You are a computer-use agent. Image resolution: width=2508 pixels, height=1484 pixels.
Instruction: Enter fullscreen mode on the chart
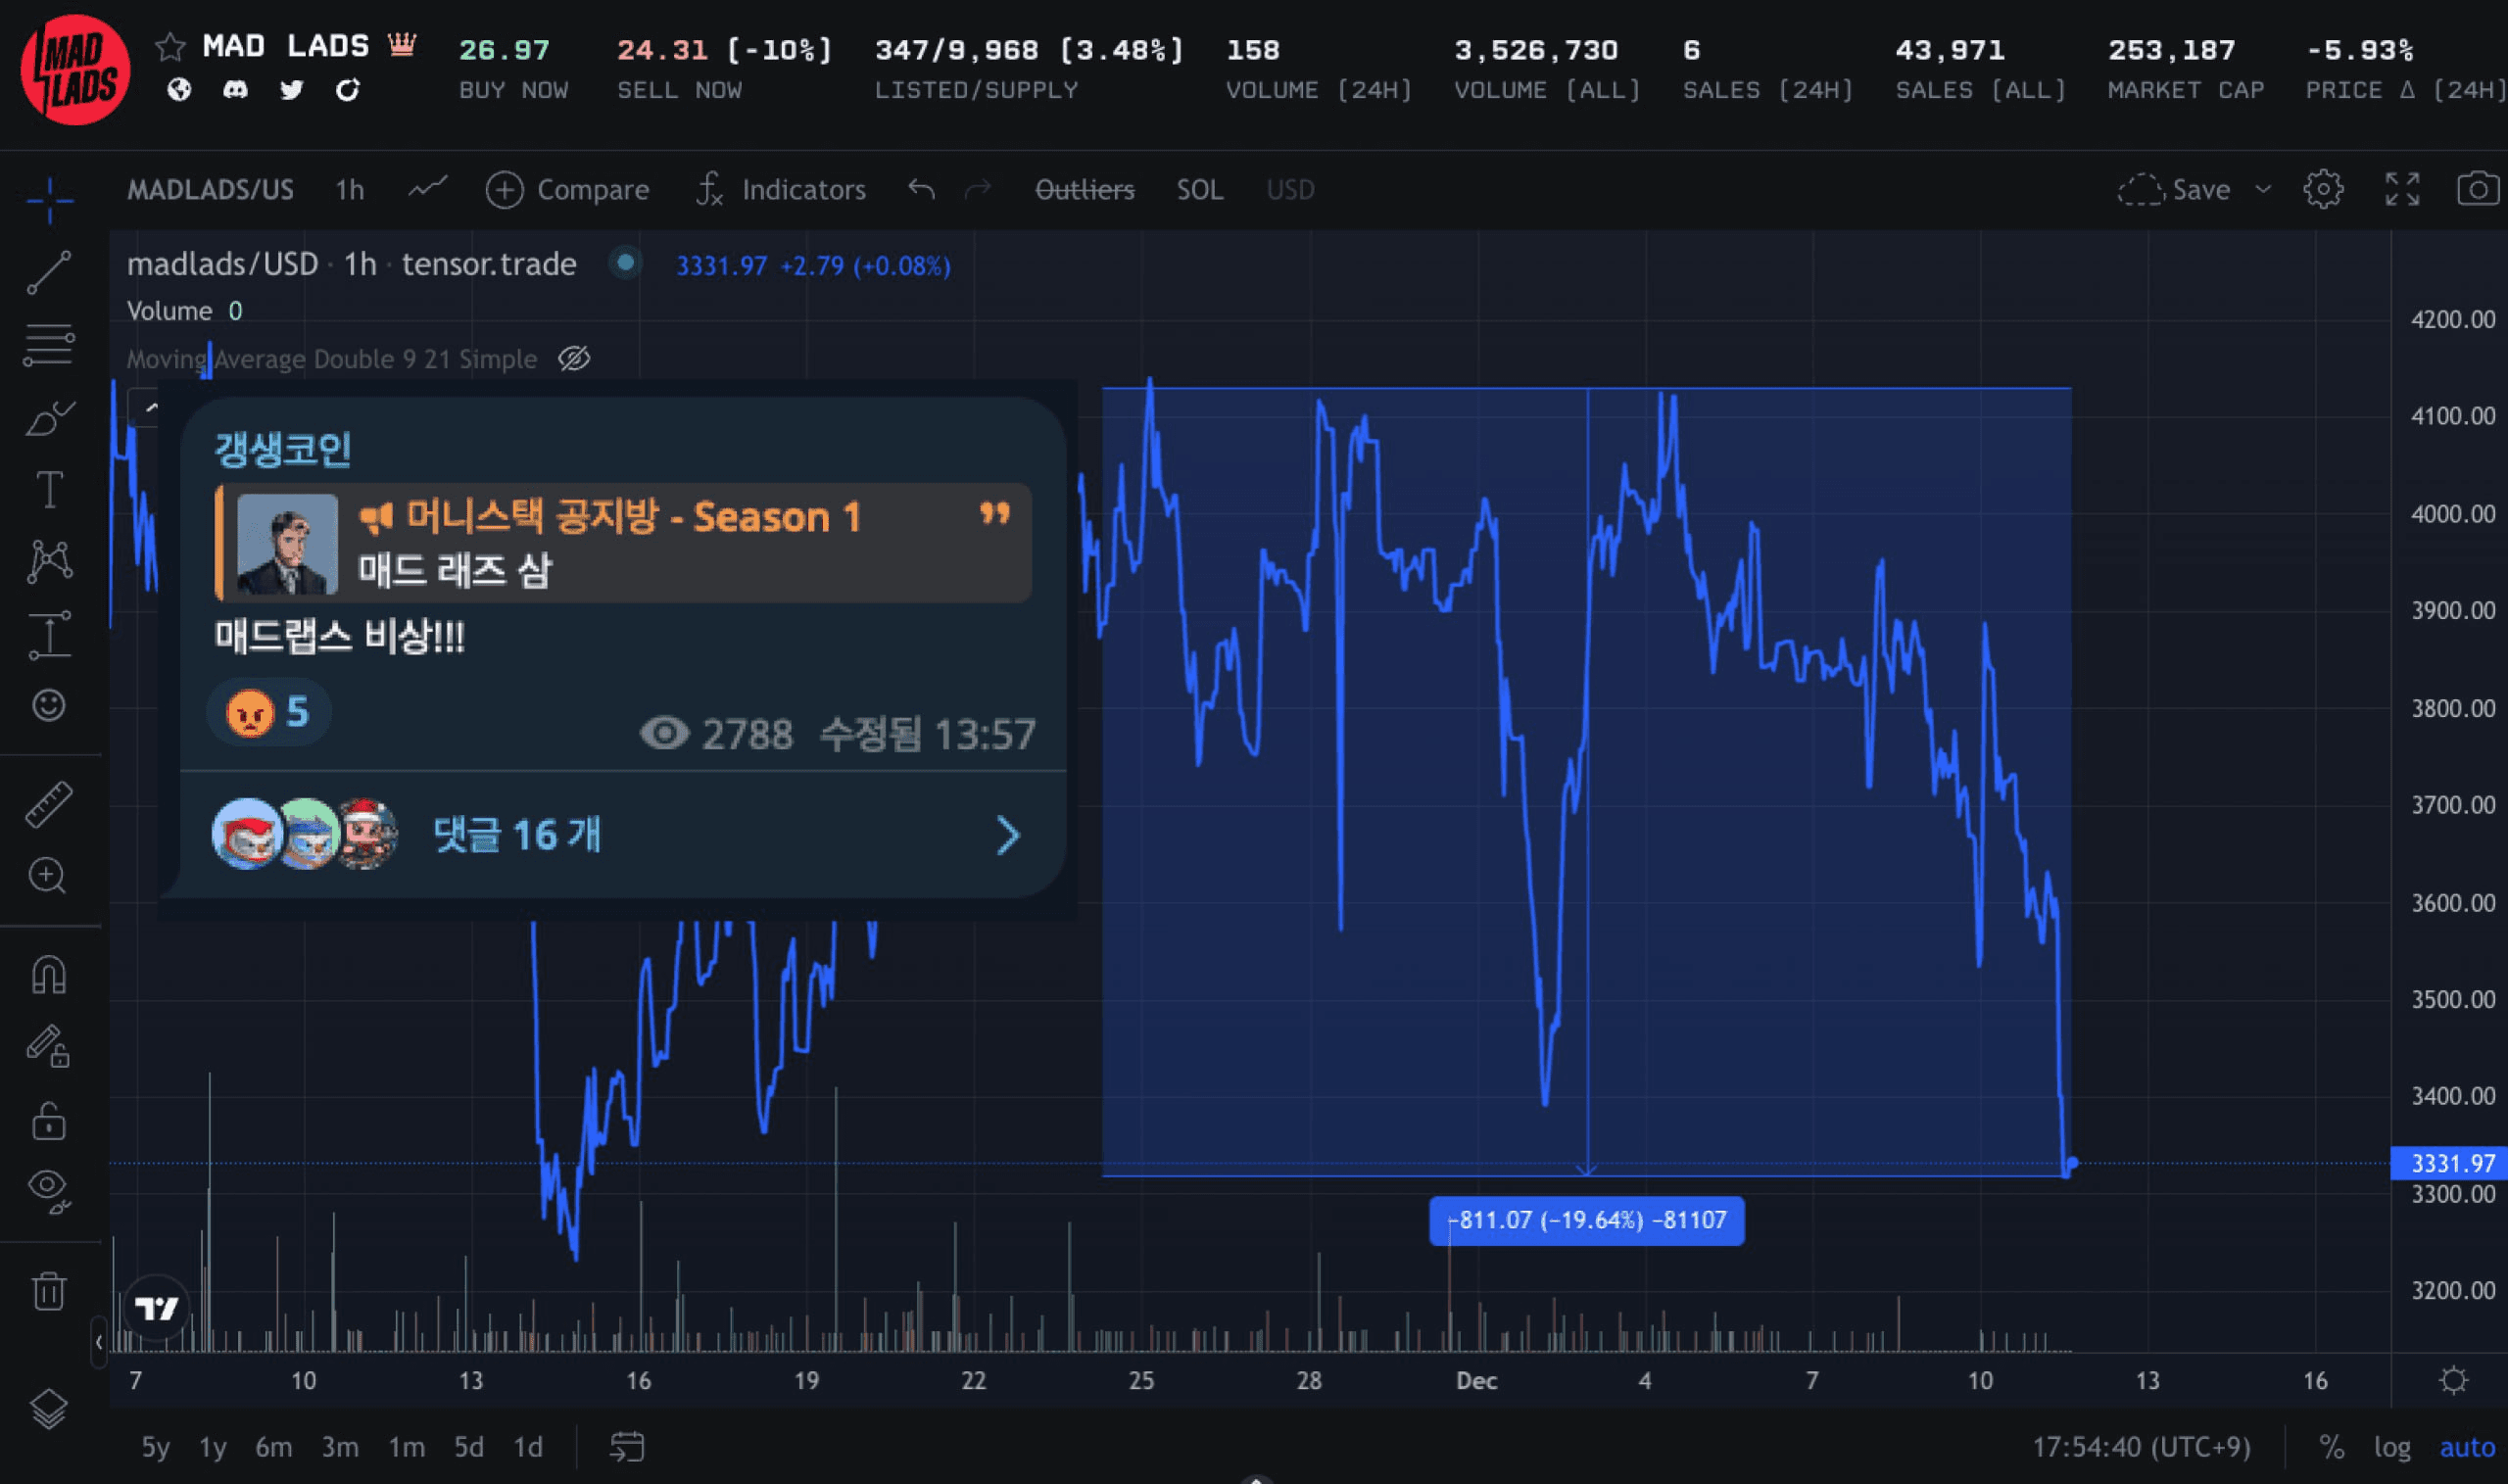2402,189
